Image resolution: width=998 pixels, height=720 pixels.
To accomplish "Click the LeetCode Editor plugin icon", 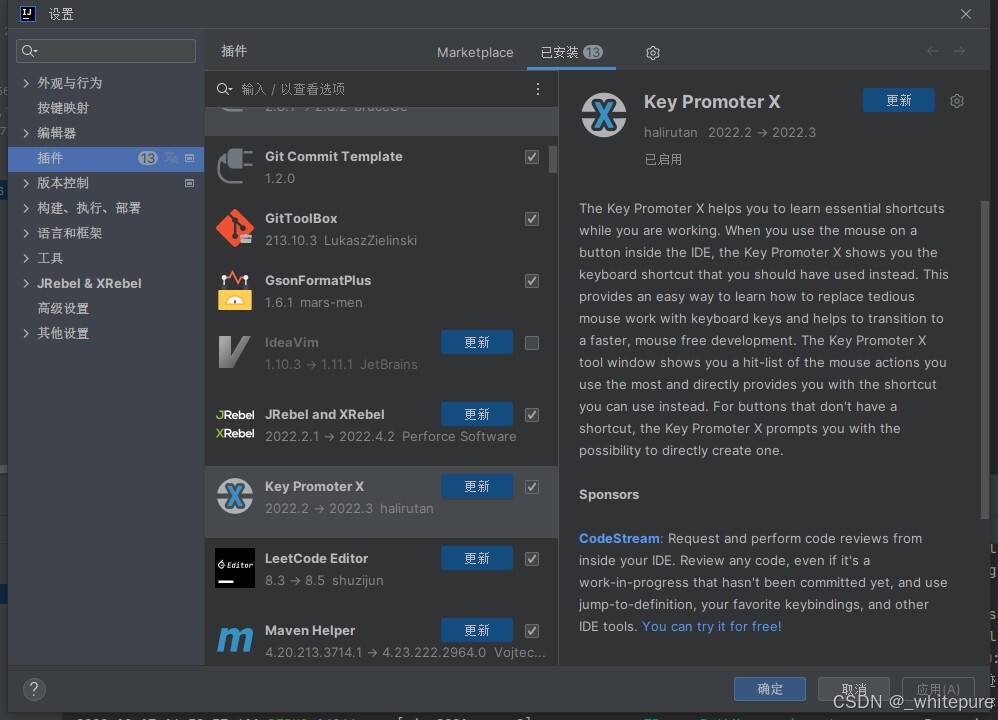I will pos(235,568).
